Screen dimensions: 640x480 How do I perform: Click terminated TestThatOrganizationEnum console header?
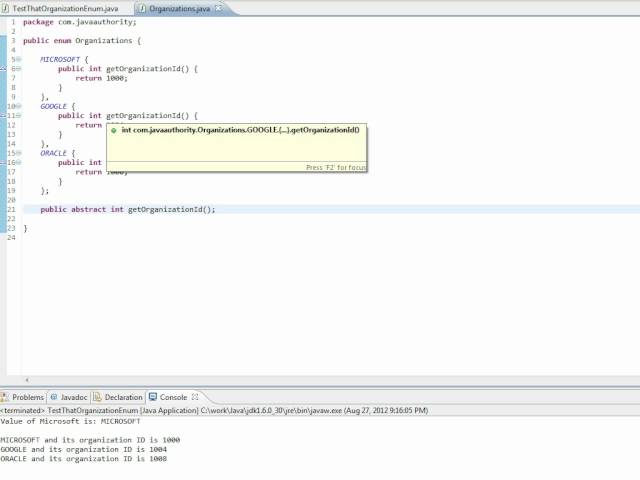click(x=214, y=410)
